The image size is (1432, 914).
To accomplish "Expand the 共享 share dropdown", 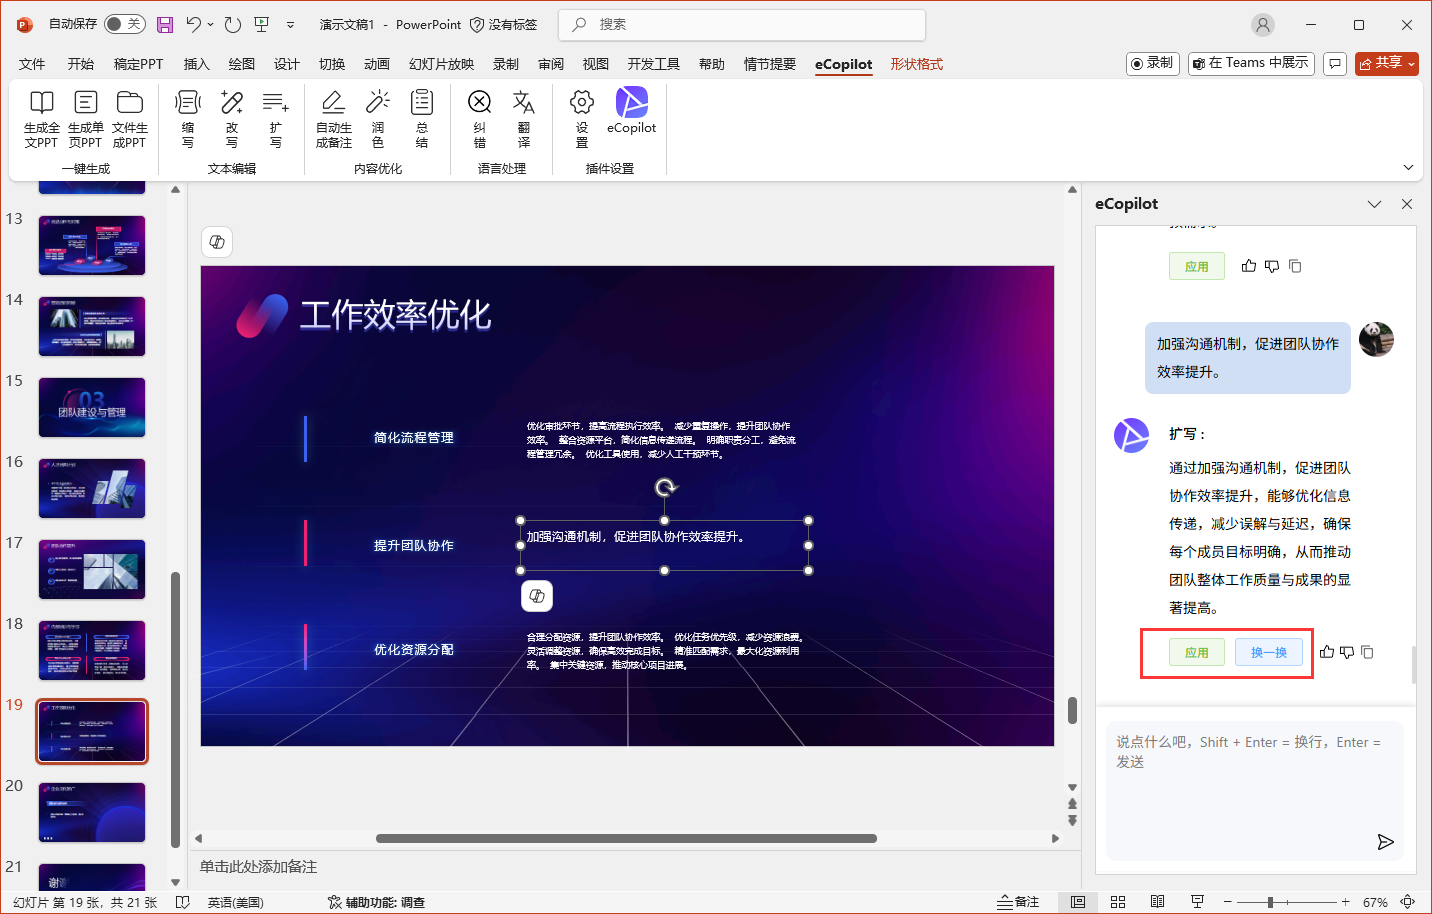I will (x=1411, y=64).
